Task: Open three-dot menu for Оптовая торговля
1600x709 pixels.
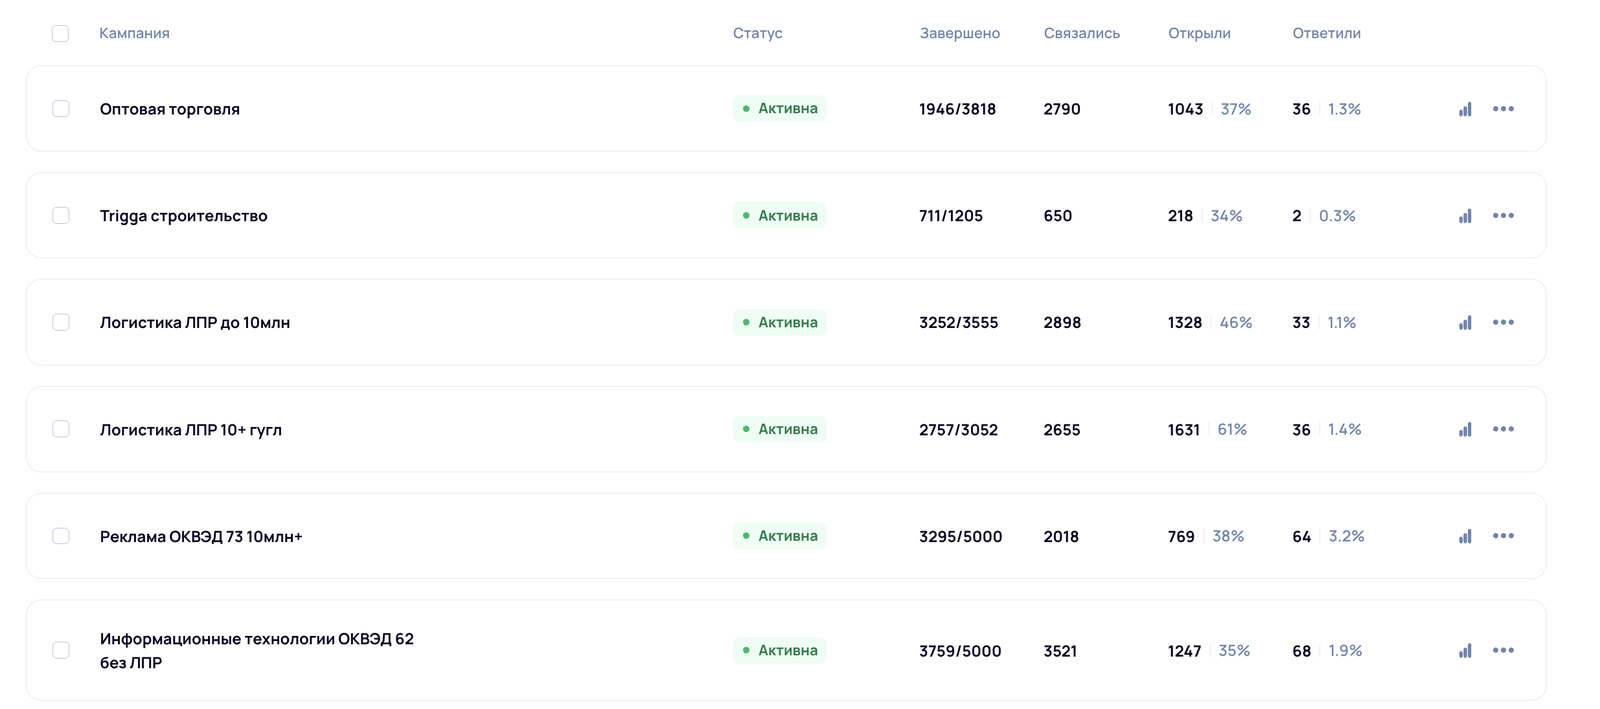Action: (1503, 109)
